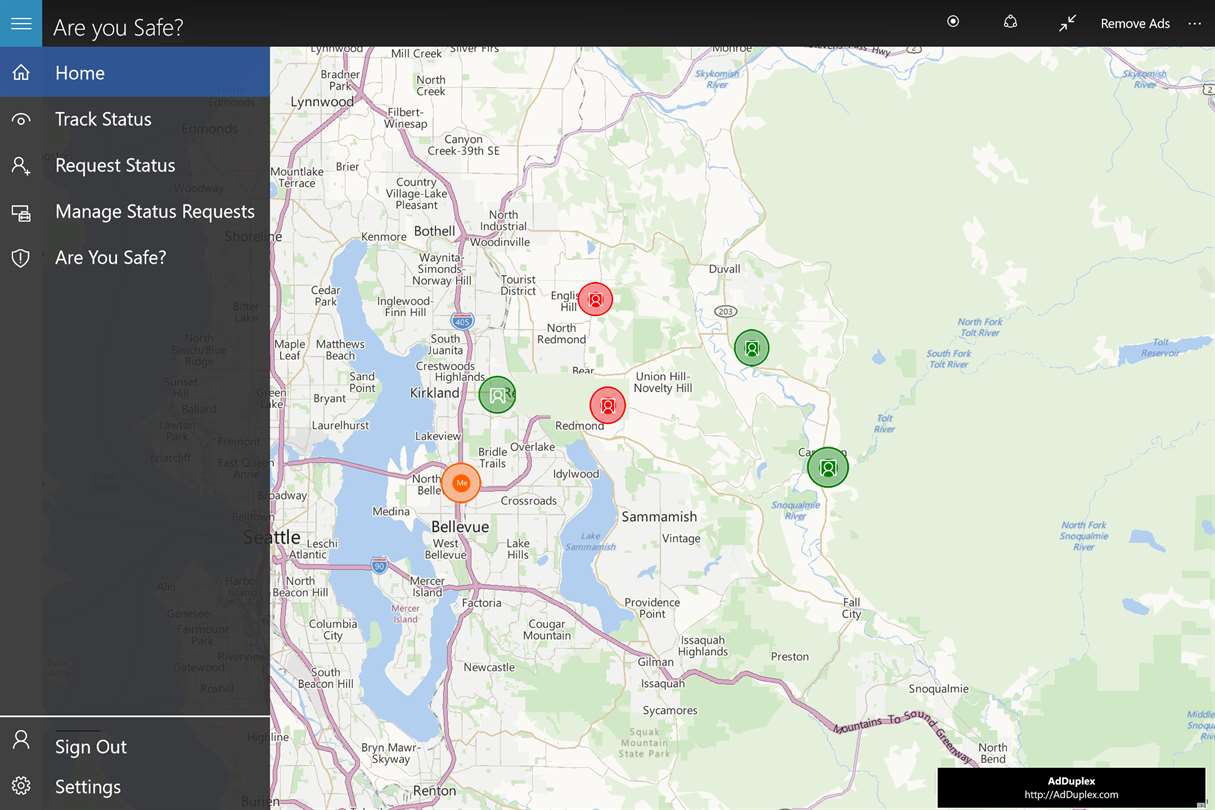Click the North Bend map label
The width and height of the screenshot is (1215, 810).
pyautogui.click(x=993, y=753)
